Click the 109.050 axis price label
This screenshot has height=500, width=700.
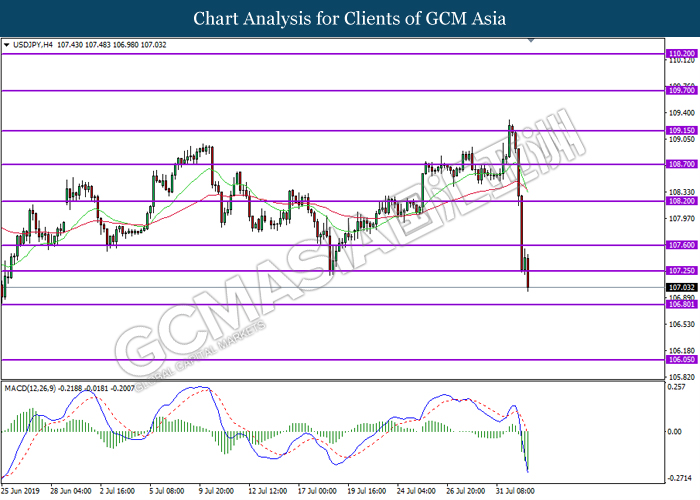click(682, 139)
